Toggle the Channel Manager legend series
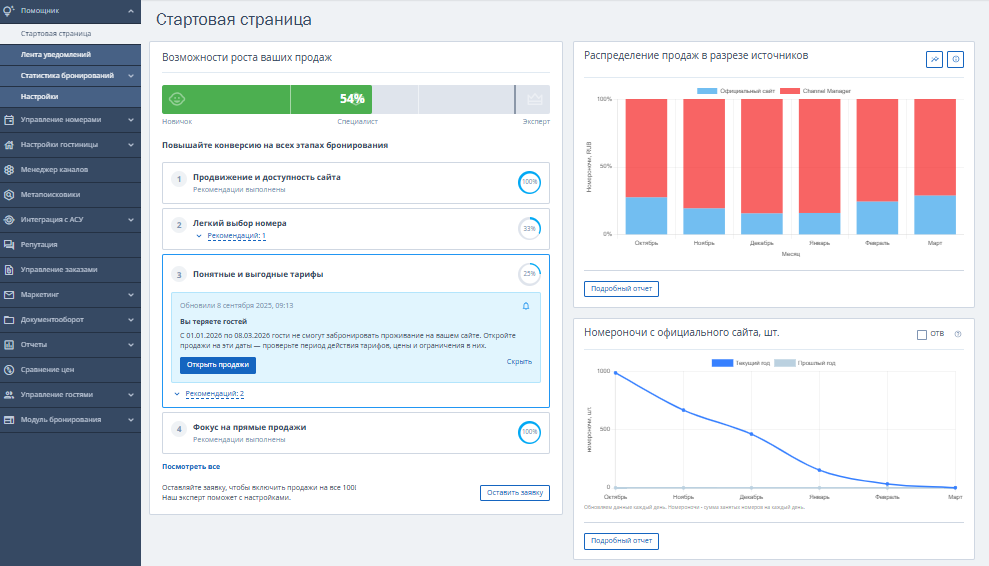989x566 pixels. (x=815, y=91)
